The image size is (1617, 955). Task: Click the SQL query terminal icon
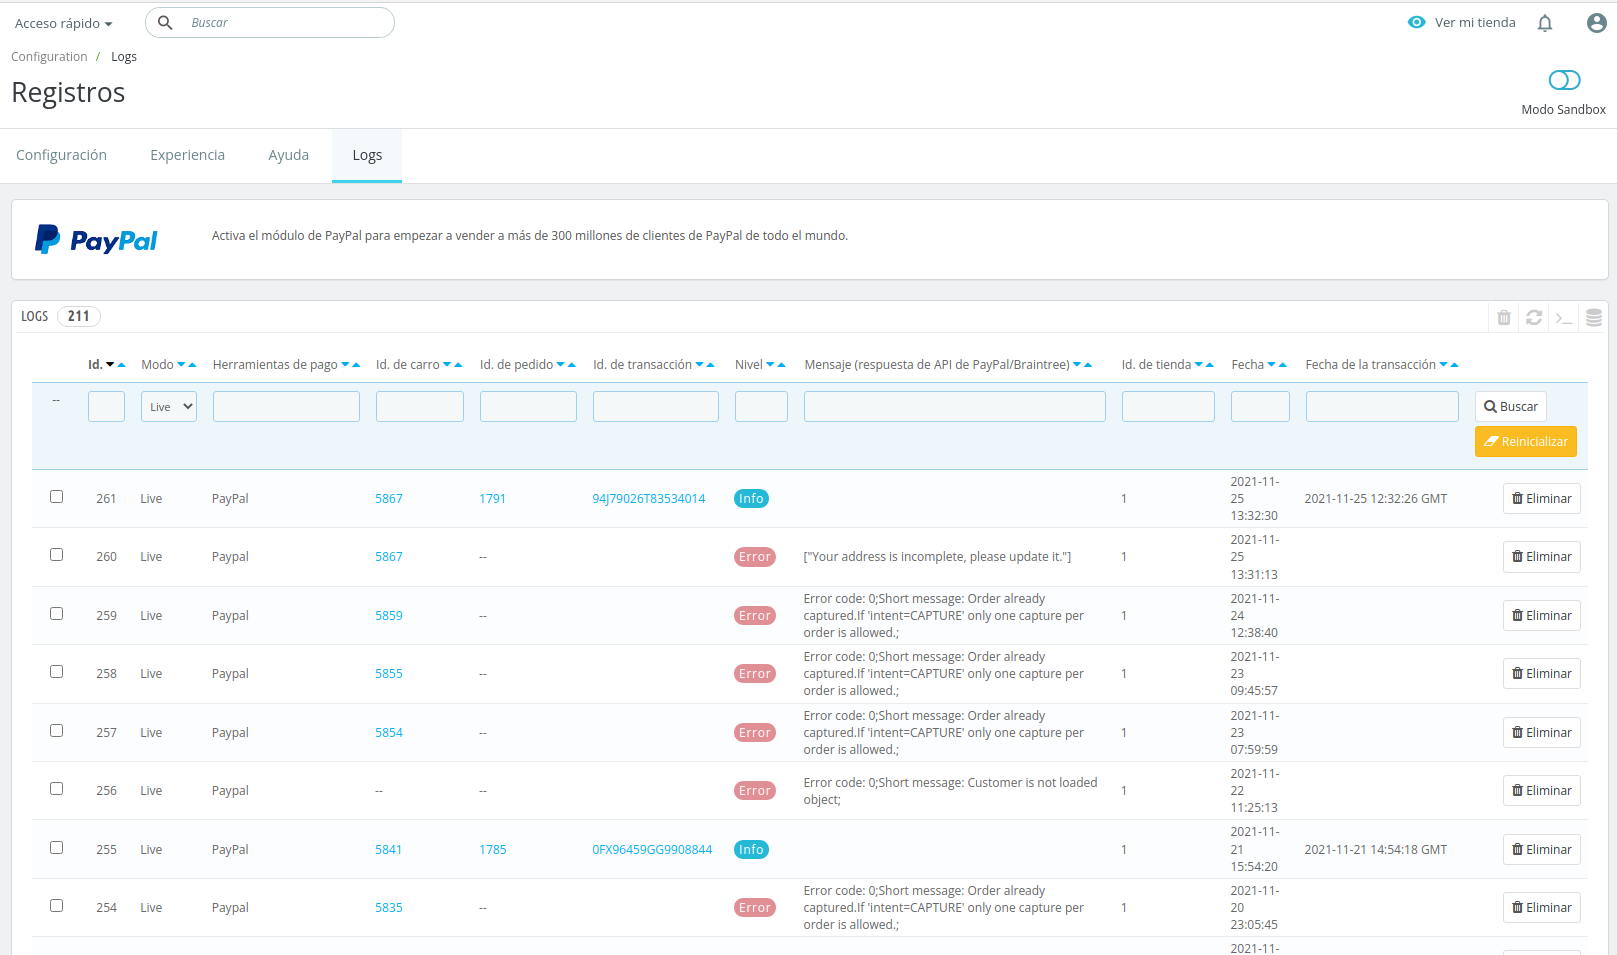pos(1564,318)
